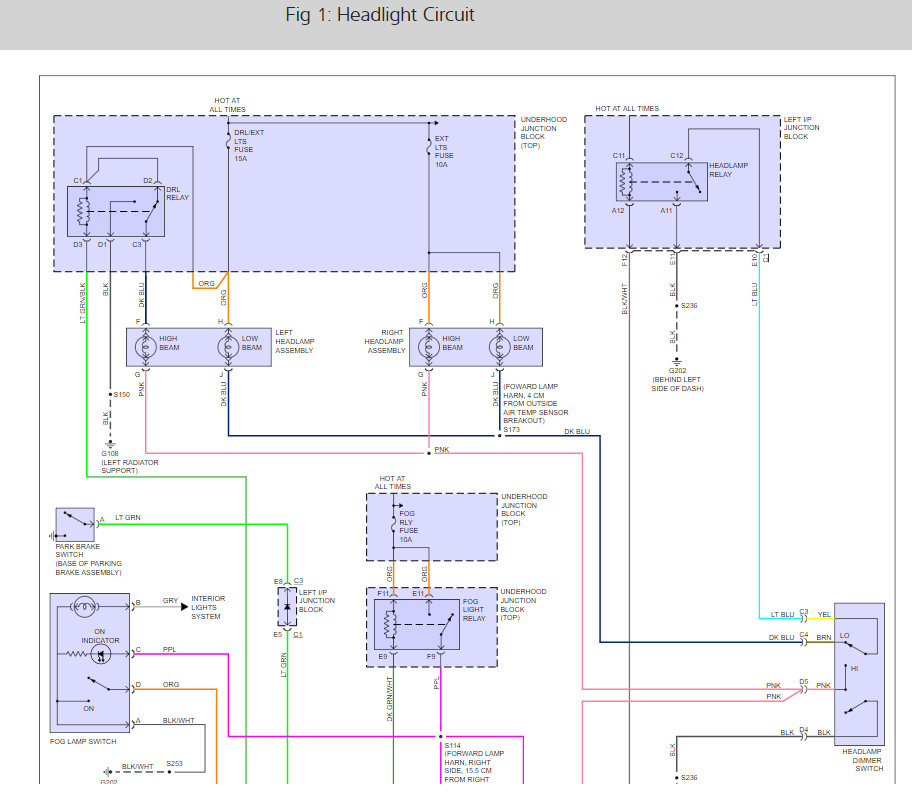Click the 'DRL RELAY' label
Viewport: 912px width, 803px height.
pos(177,194)
